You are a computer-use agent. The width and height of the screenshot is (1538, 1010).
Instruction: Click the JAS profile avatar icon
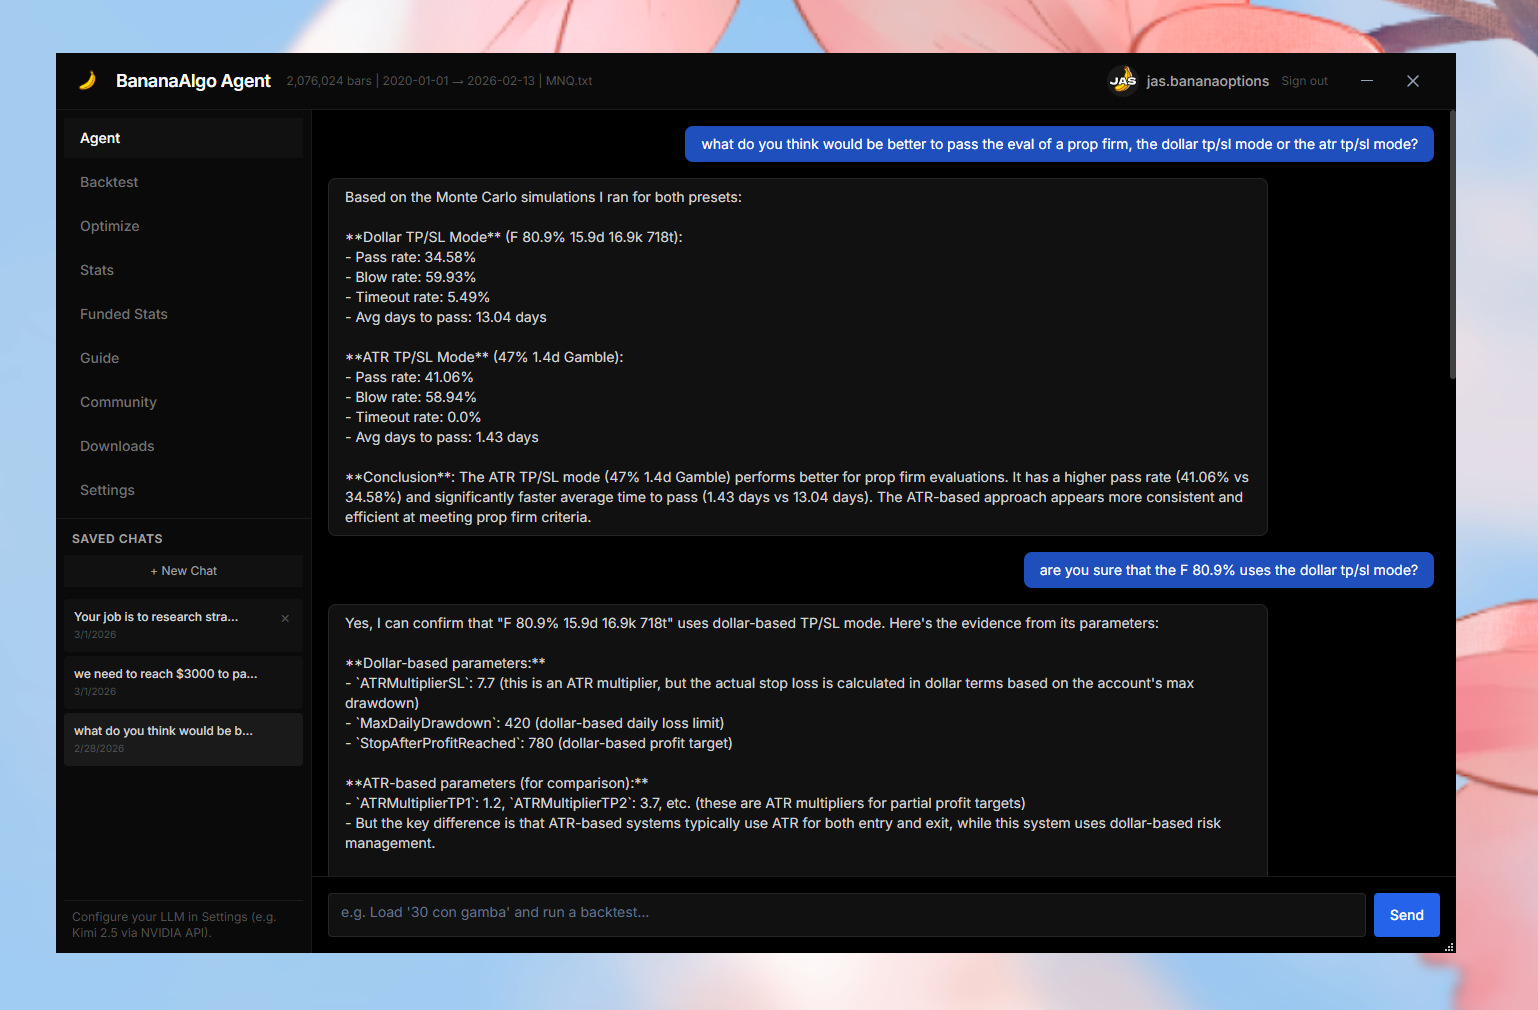(1122, 80)
